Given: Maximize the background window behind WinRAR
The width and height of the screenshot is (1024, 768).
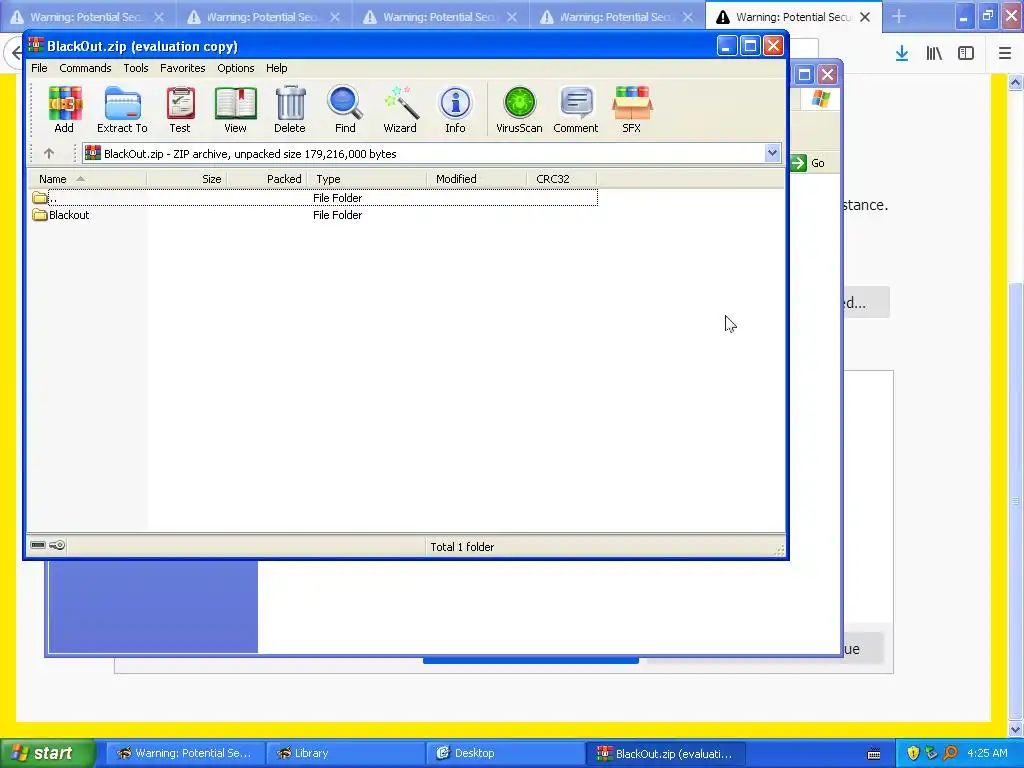Looking at the screenshot, I should (x=805, y=74).
